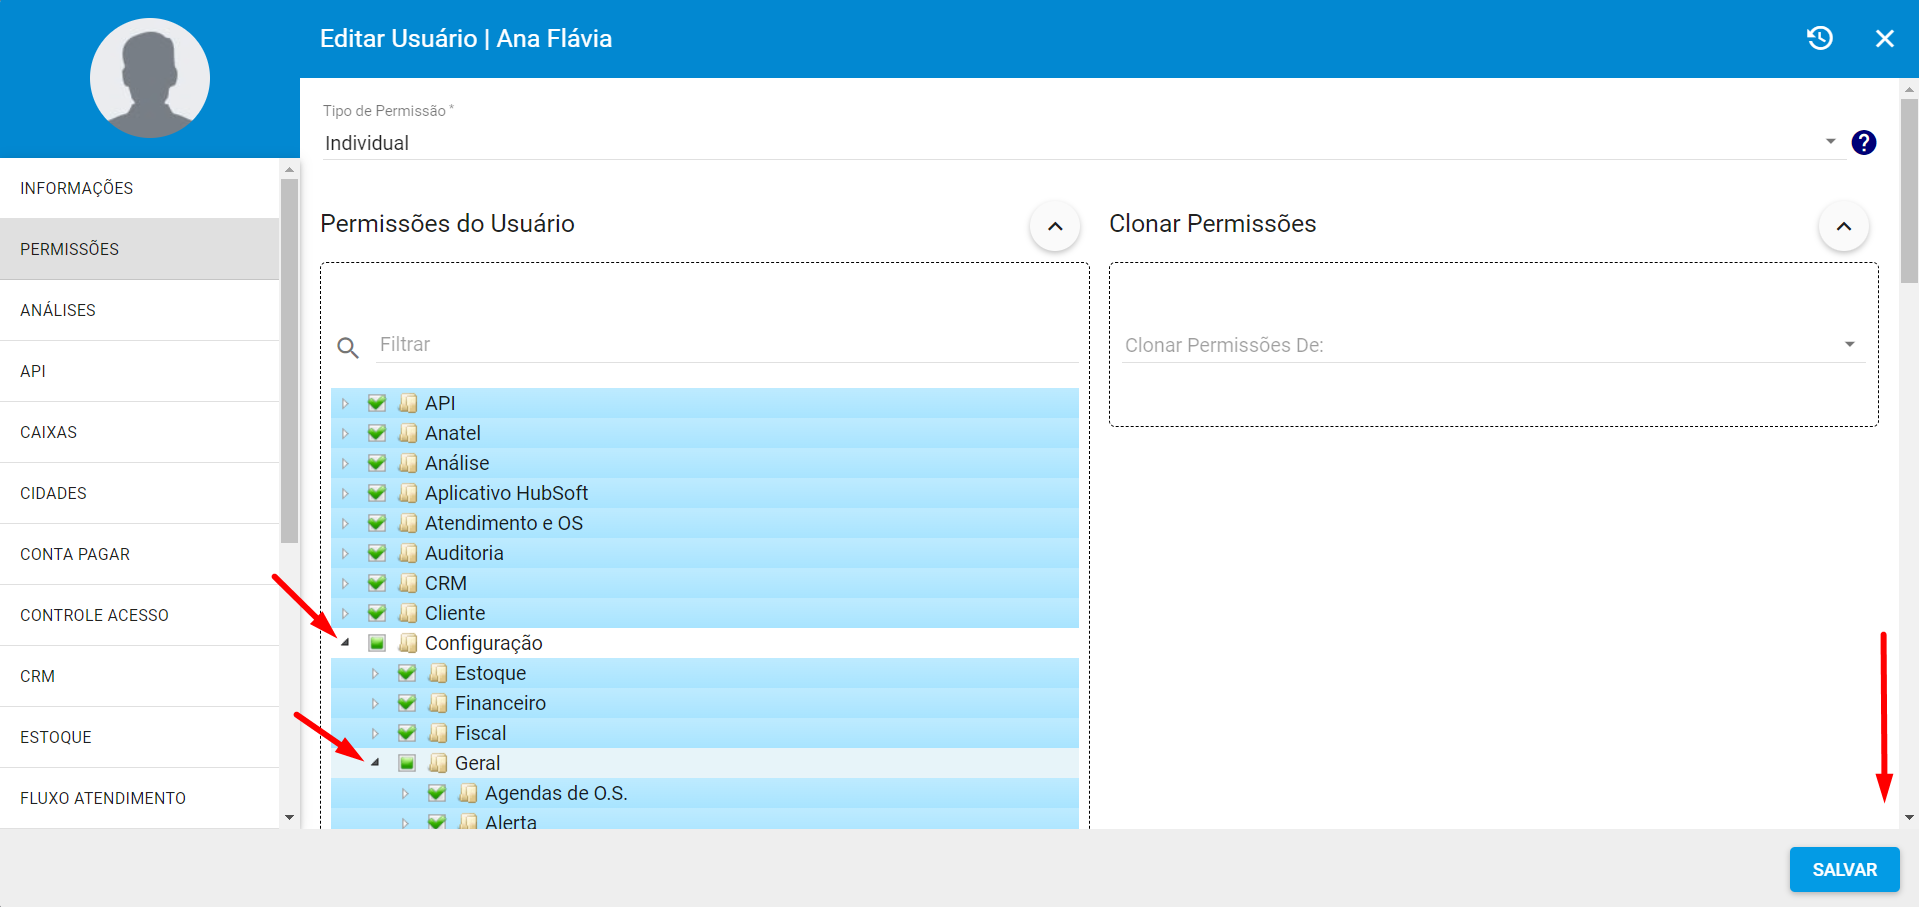Expand the CRM tree node
The width and height of the screenshot is (1919, 907).
tap(346, 583)
